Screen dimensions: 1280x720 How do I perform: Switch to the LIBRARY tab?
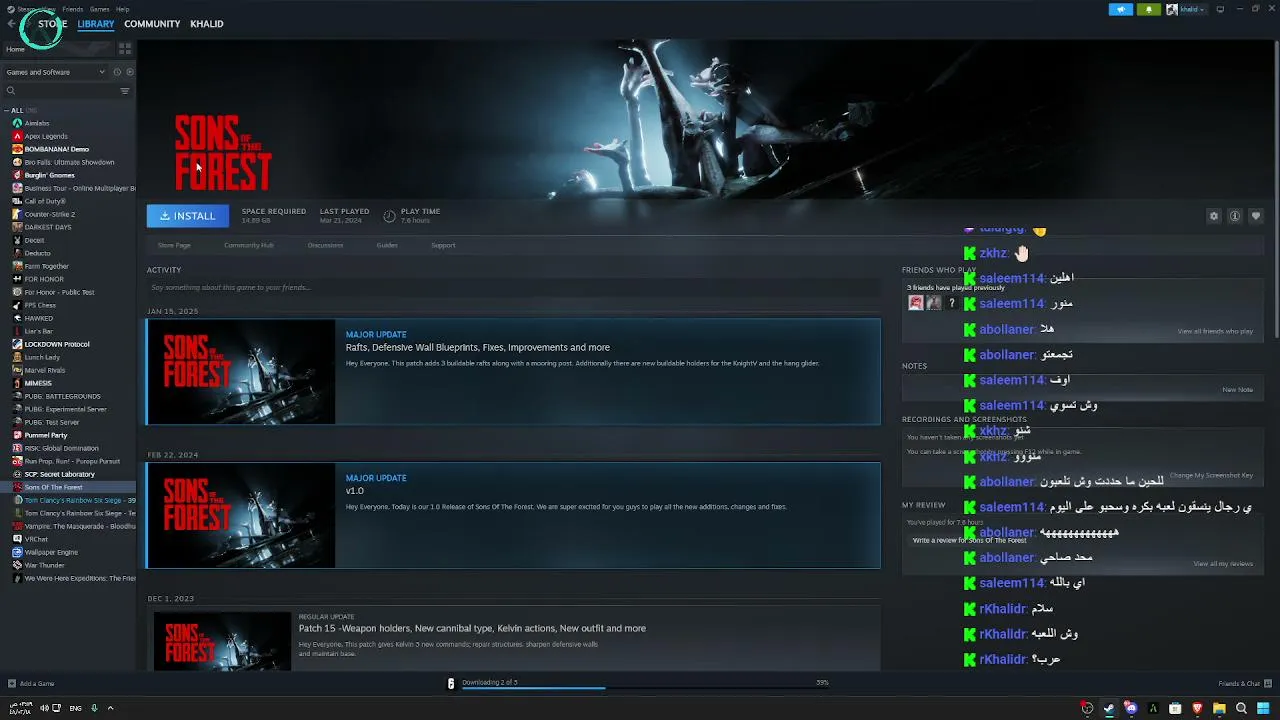[96, 24]
